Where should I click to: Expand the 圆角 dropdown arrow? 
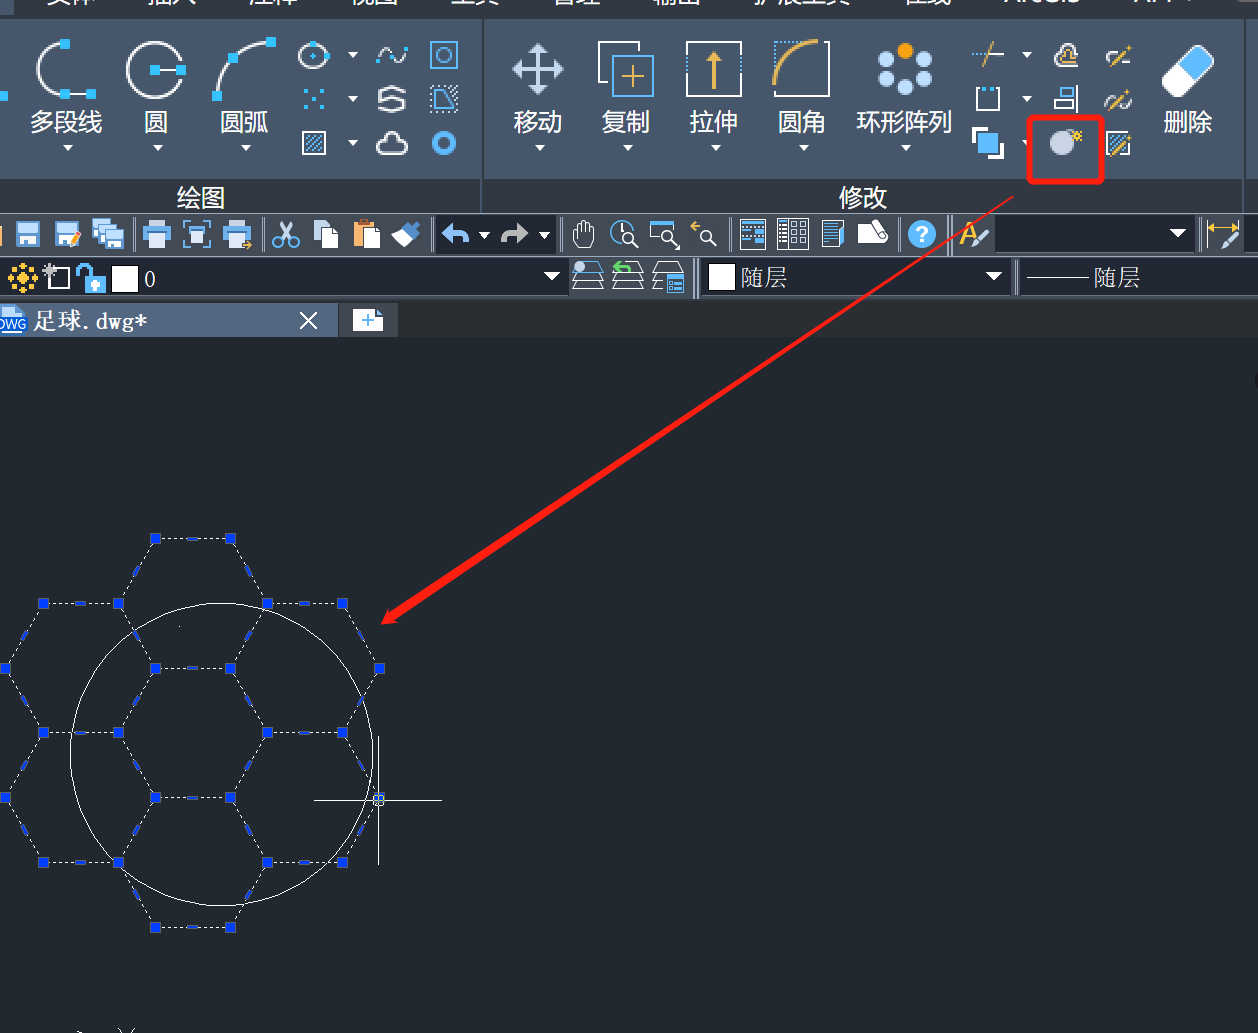coord(803,148)
